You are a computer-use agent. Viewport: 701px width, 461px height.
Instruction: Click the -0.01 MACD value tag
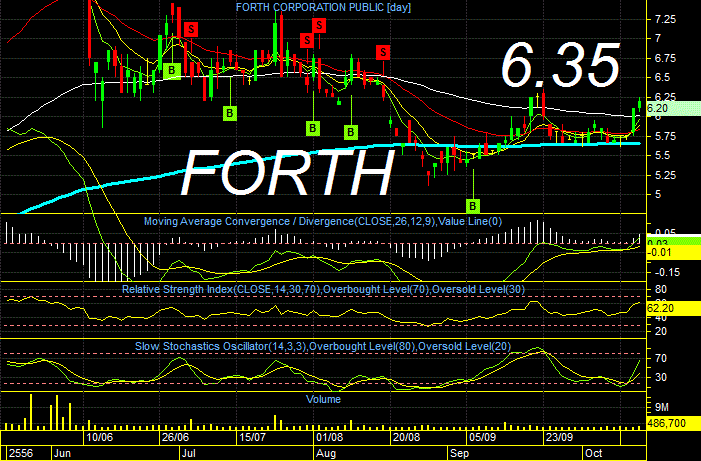[674, 253]
